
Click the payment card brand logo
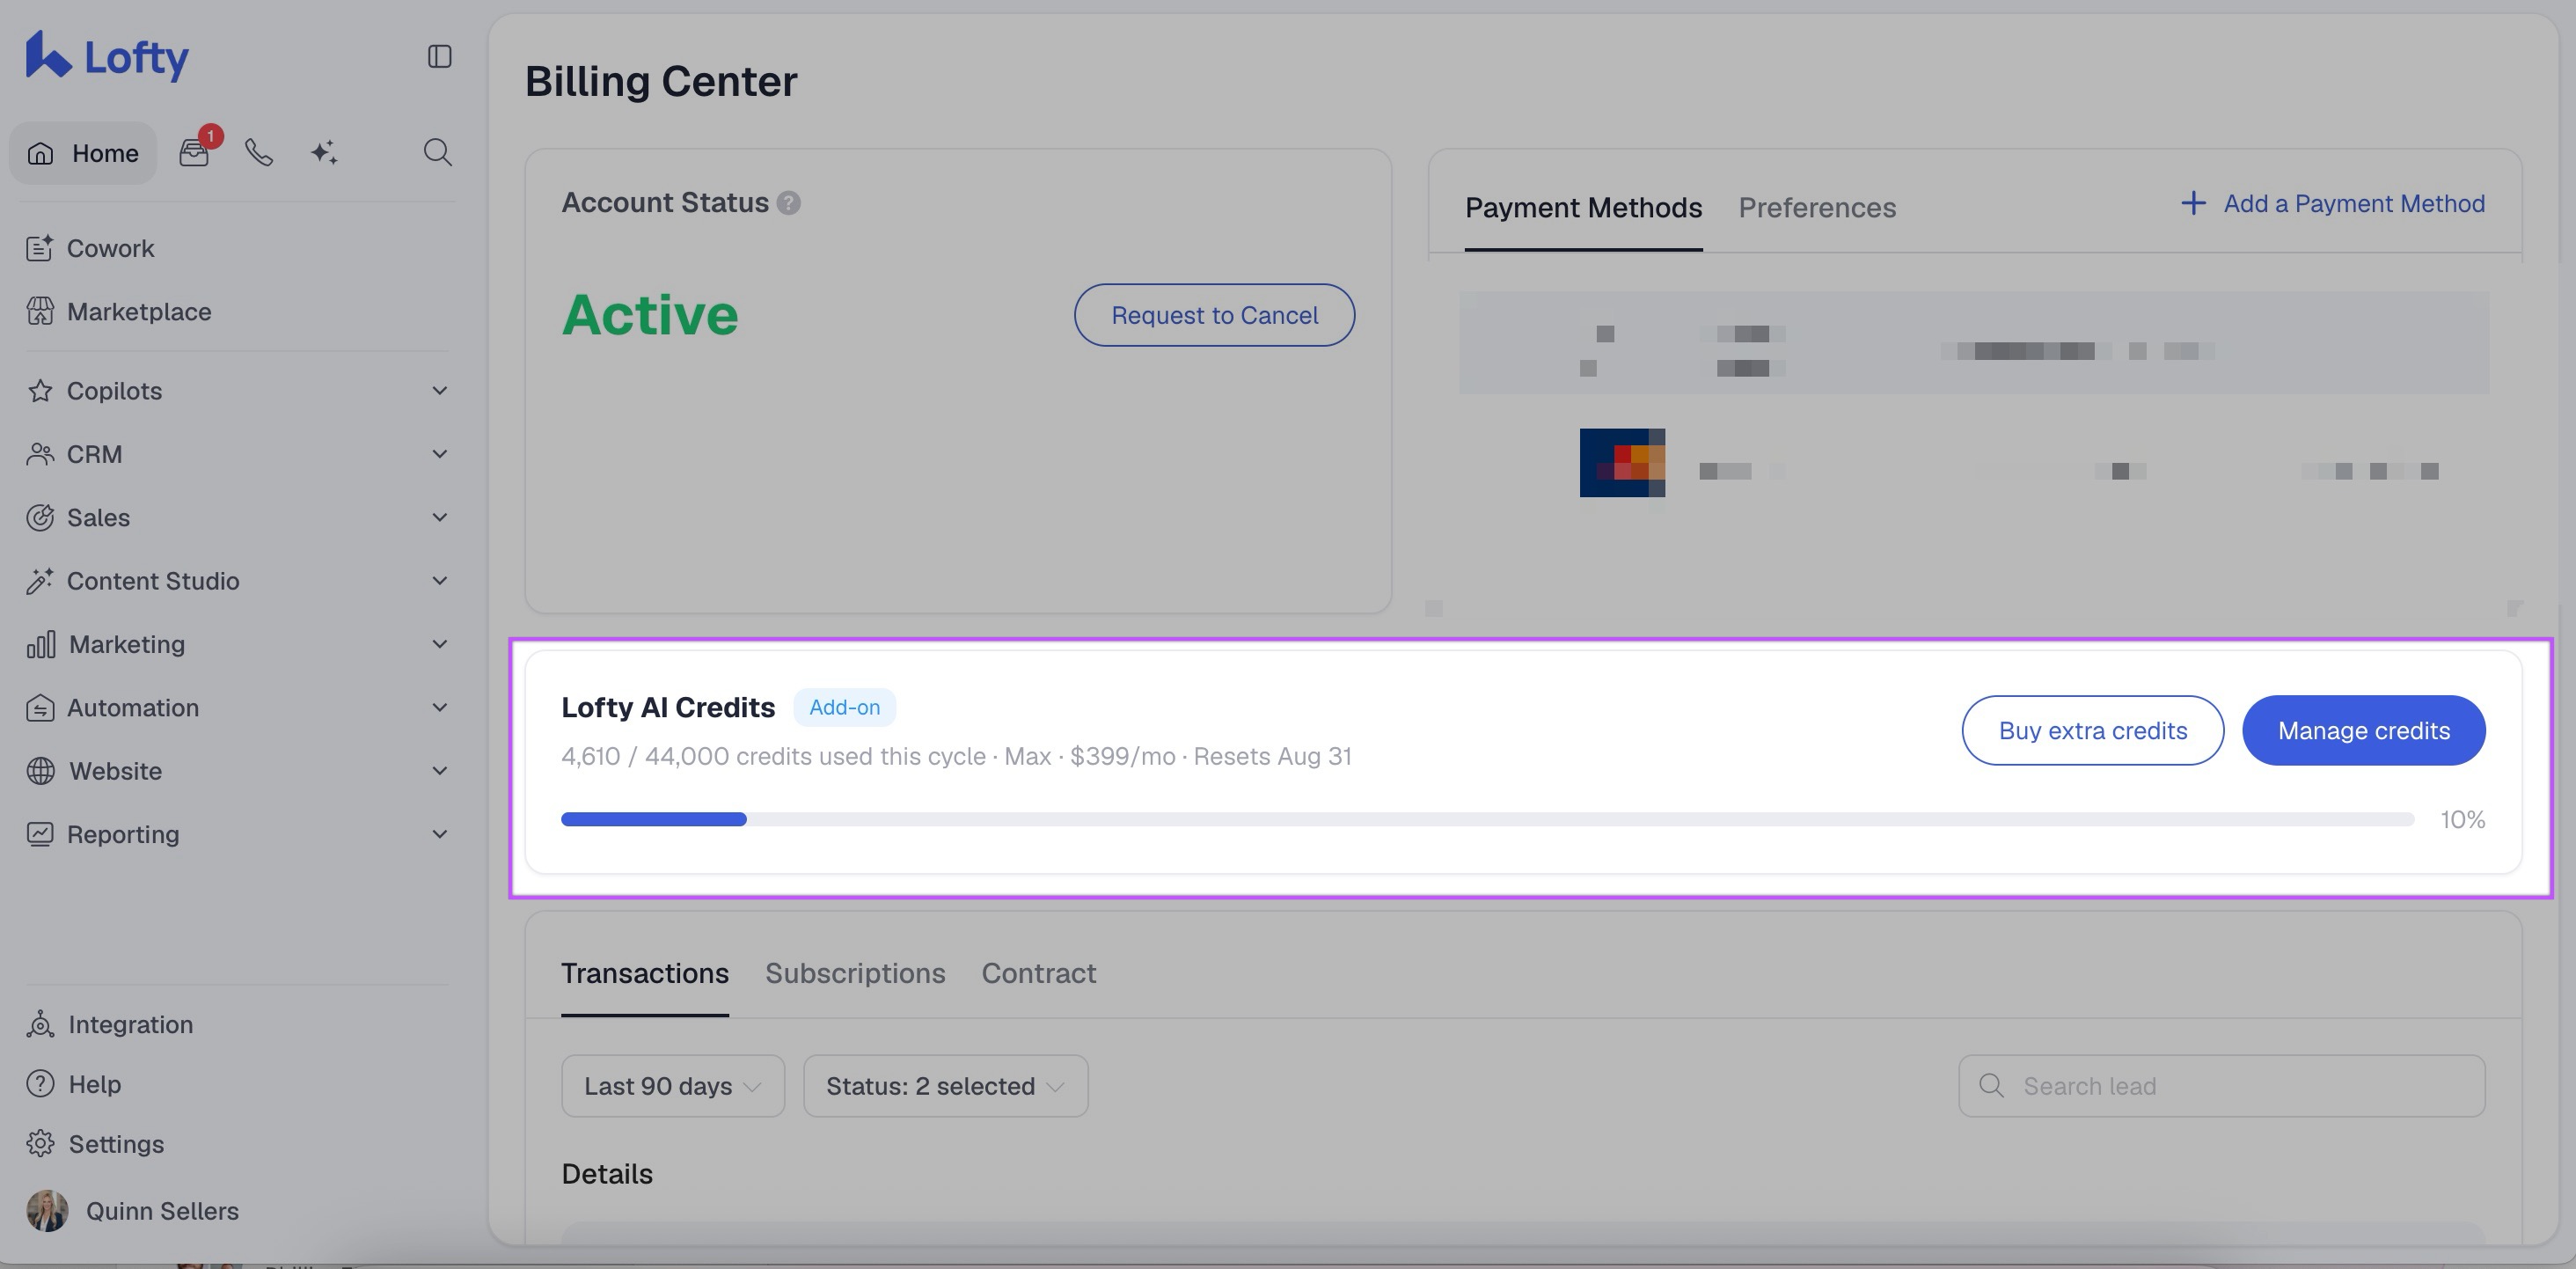(x=1622, y=463)
